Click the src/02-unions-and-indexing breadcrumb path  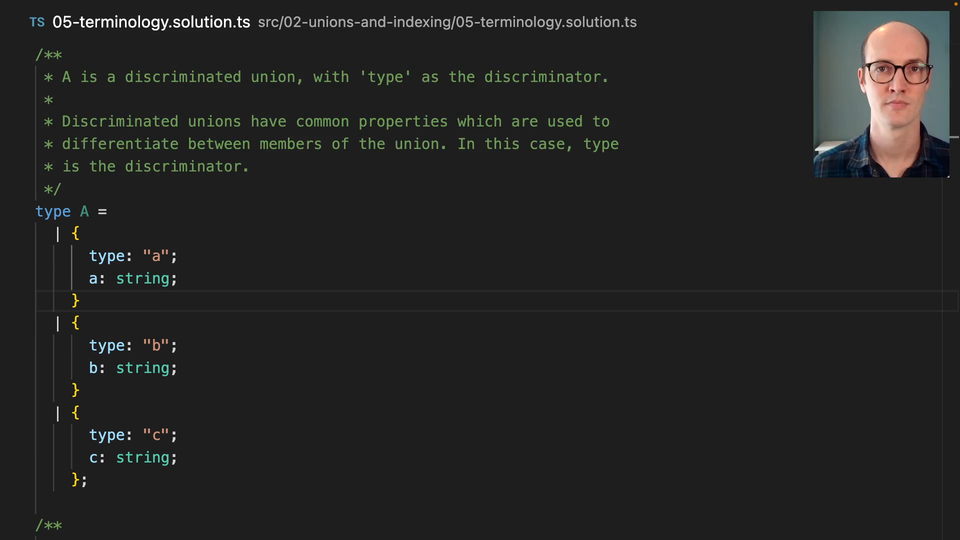coord(447,22)
